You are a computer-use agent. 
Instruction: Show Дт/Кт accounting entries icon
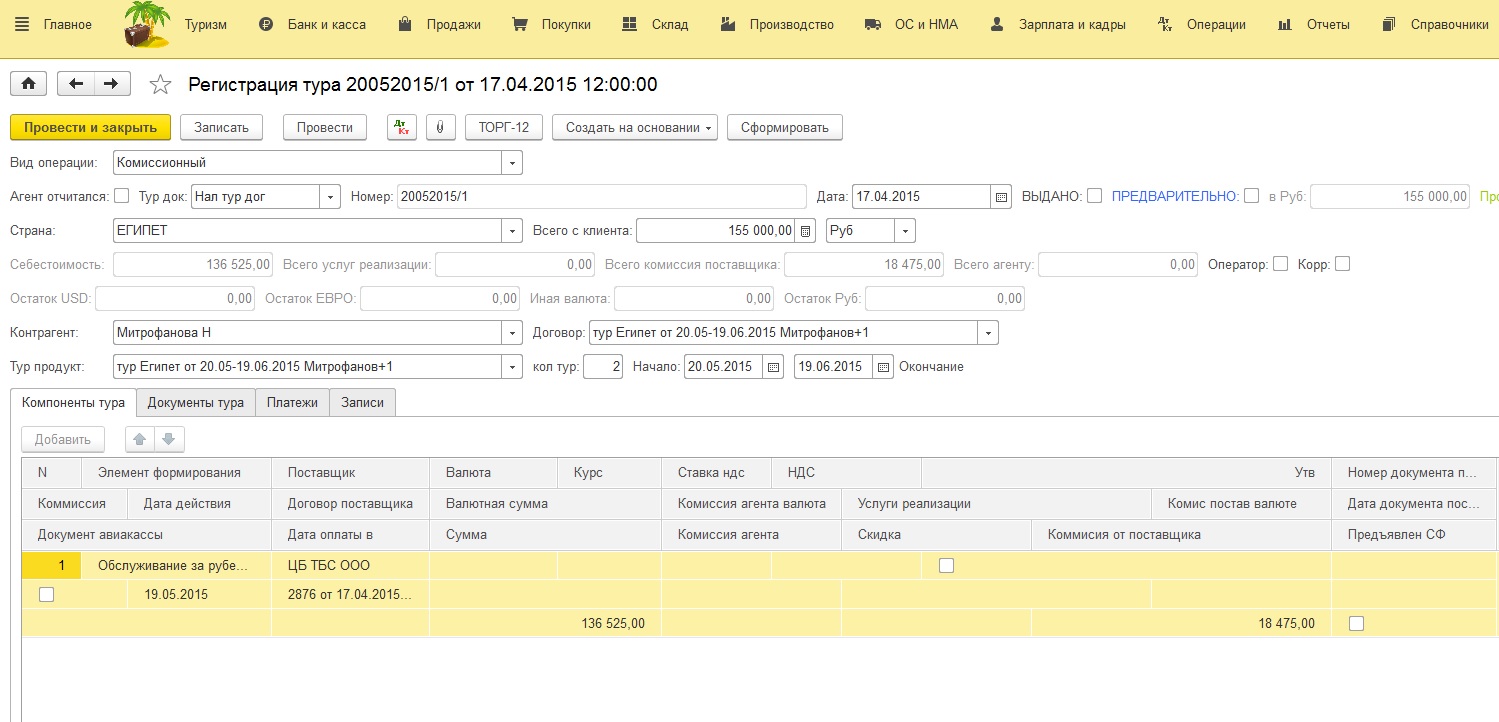pyautogui.click(x=401, y=128)
